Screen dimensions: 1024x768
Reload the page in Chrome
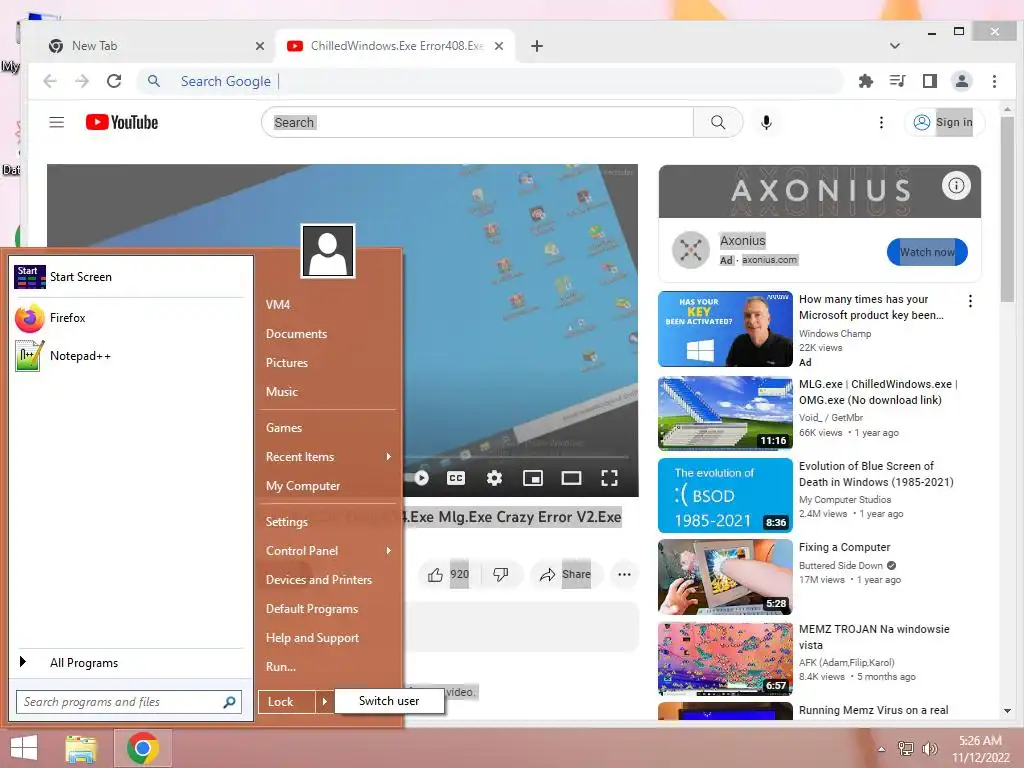point(114,81)
